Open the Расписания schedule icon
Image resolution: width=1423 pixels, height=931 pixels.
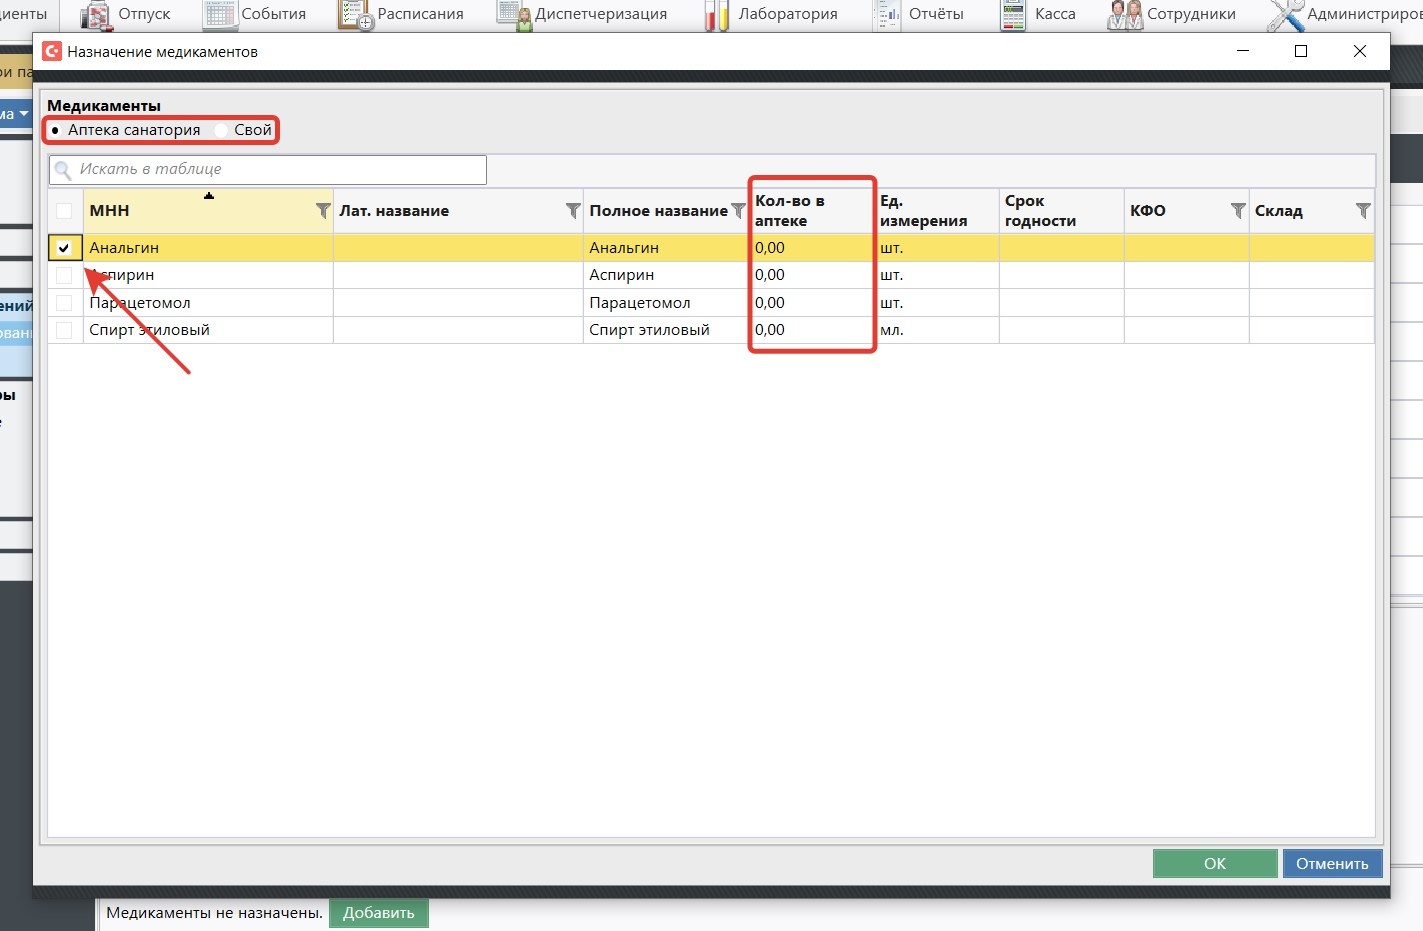pyautogui.click(x=355, y=15)
